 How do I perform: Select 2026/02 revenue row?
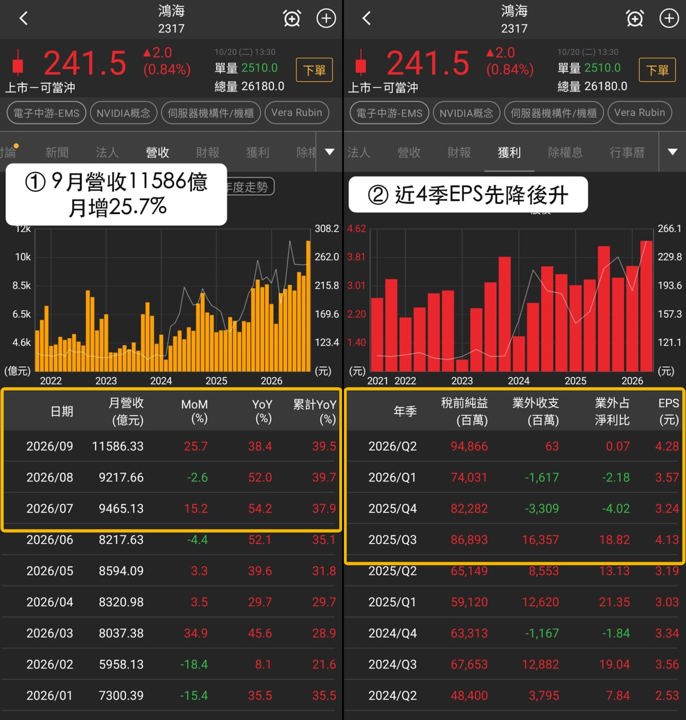tap(171, 664)
